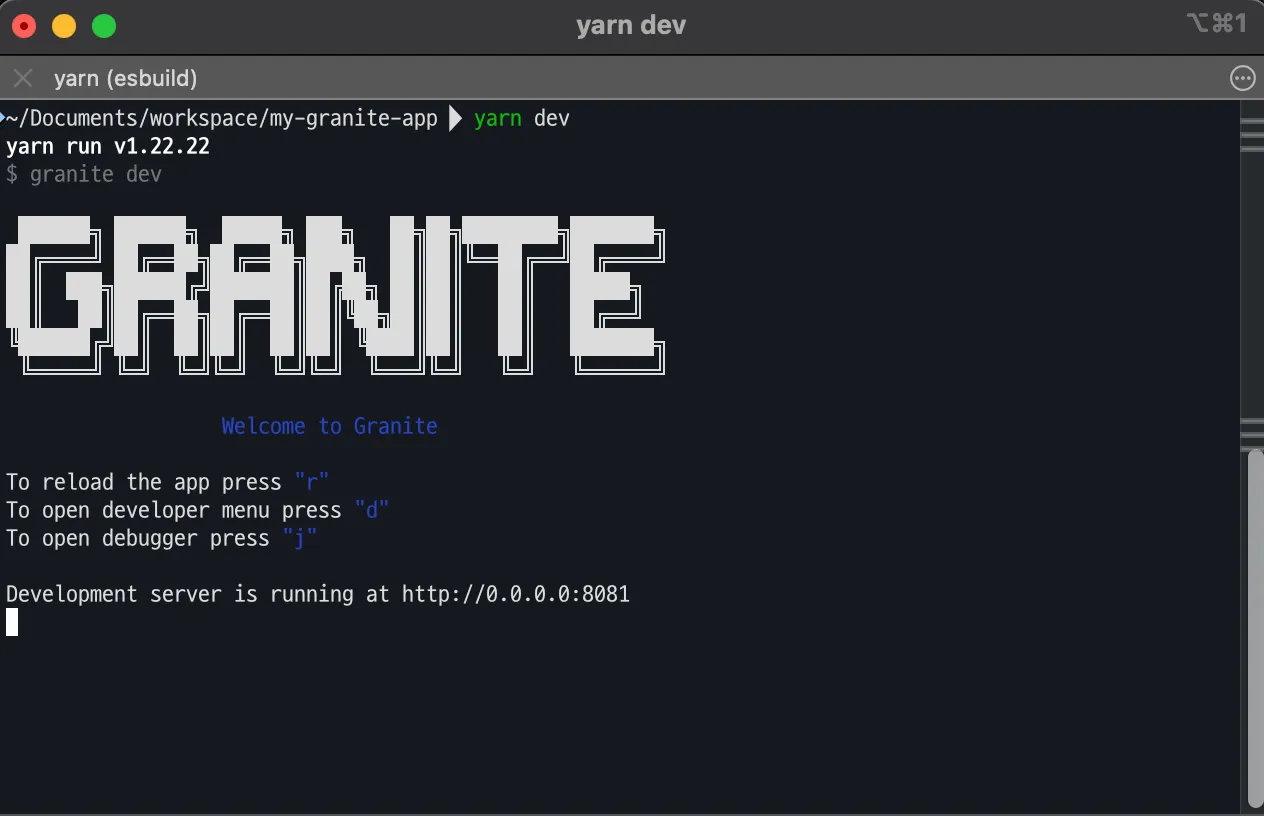Select the yarn (esbuild) tab
Viewport: 1264px width, 816px height.
coord(125,78)
